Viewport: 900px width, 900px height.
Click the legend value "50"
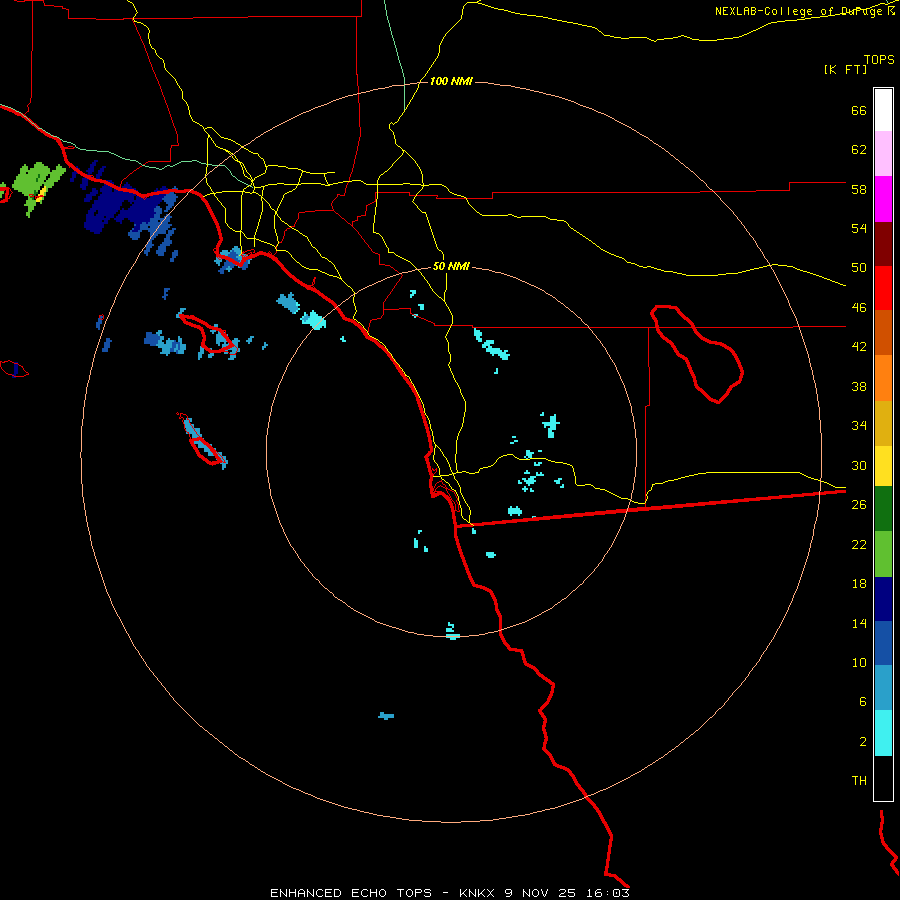click(x=859, y=267)
